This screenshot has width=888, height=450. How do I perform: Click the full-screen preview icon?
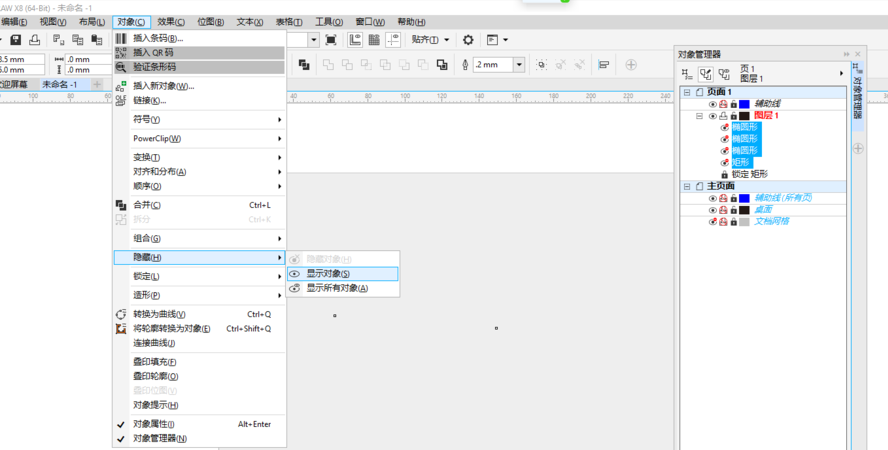click(x=357, y=40)
